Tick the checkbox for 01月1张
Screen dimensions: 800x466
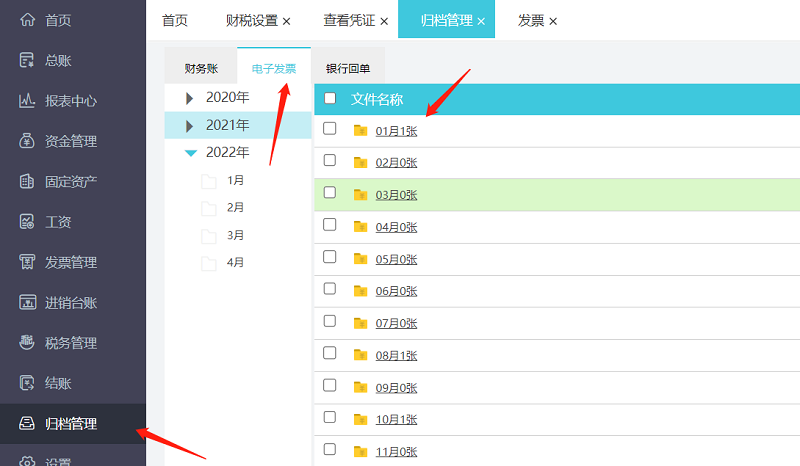coord(330,129)
